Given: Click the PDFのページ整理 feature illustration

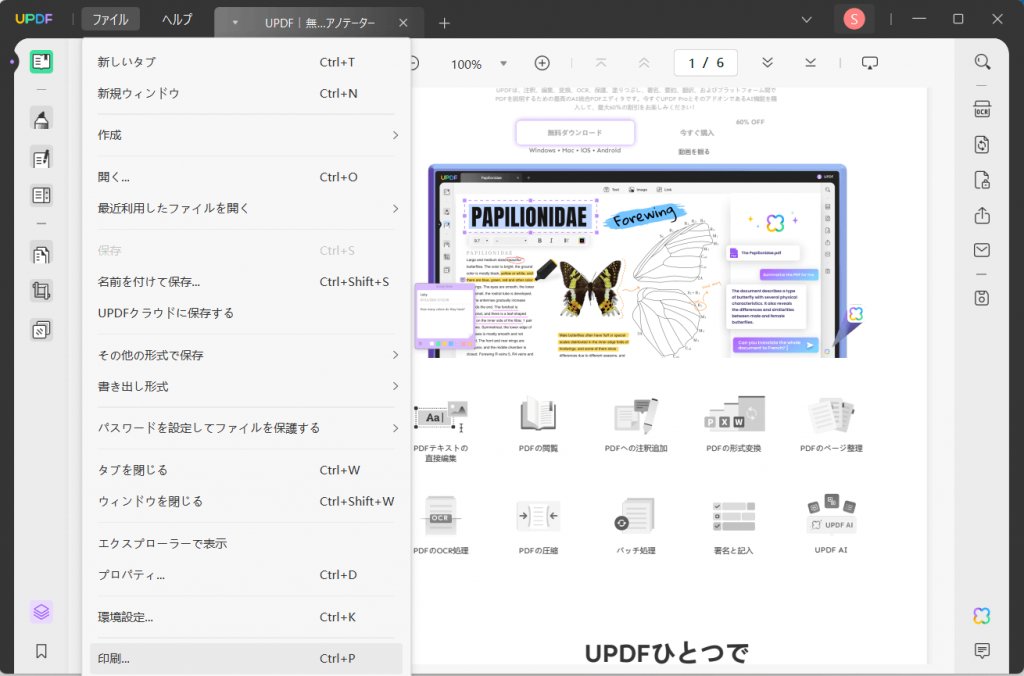Looking at the screenshot, I should click(831, 415).
